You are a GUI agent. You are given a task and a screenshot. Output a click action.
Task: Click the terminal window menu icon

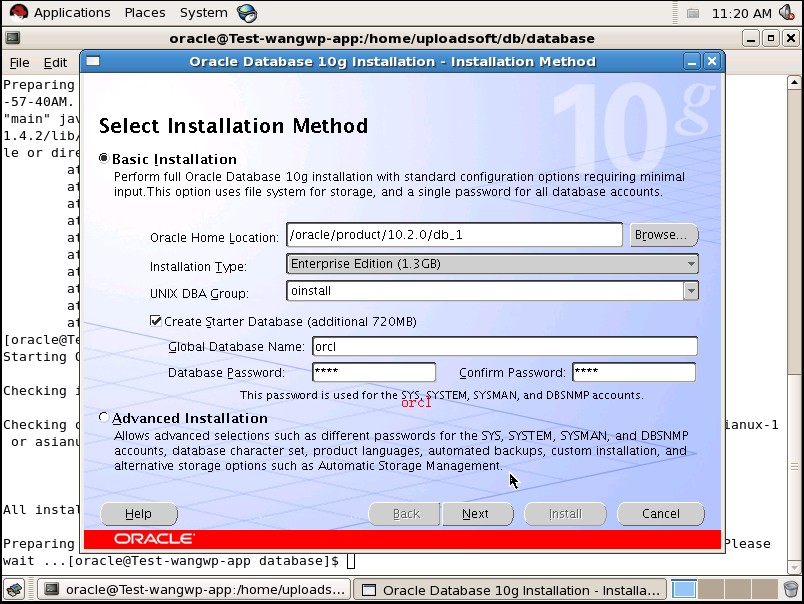coord(12,38)
